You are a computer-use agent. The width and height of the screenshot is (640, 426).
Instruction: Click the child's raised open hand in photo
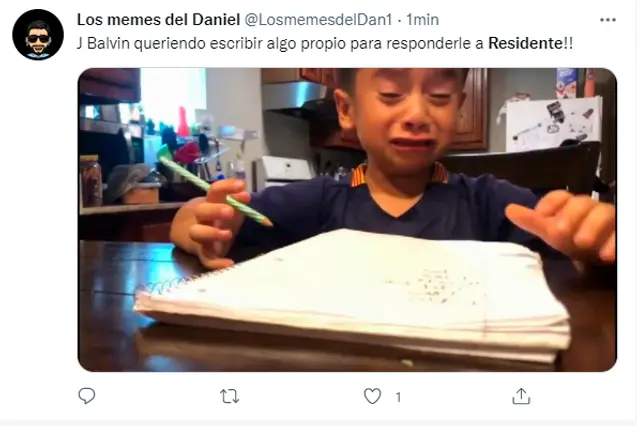click(561, 224)
